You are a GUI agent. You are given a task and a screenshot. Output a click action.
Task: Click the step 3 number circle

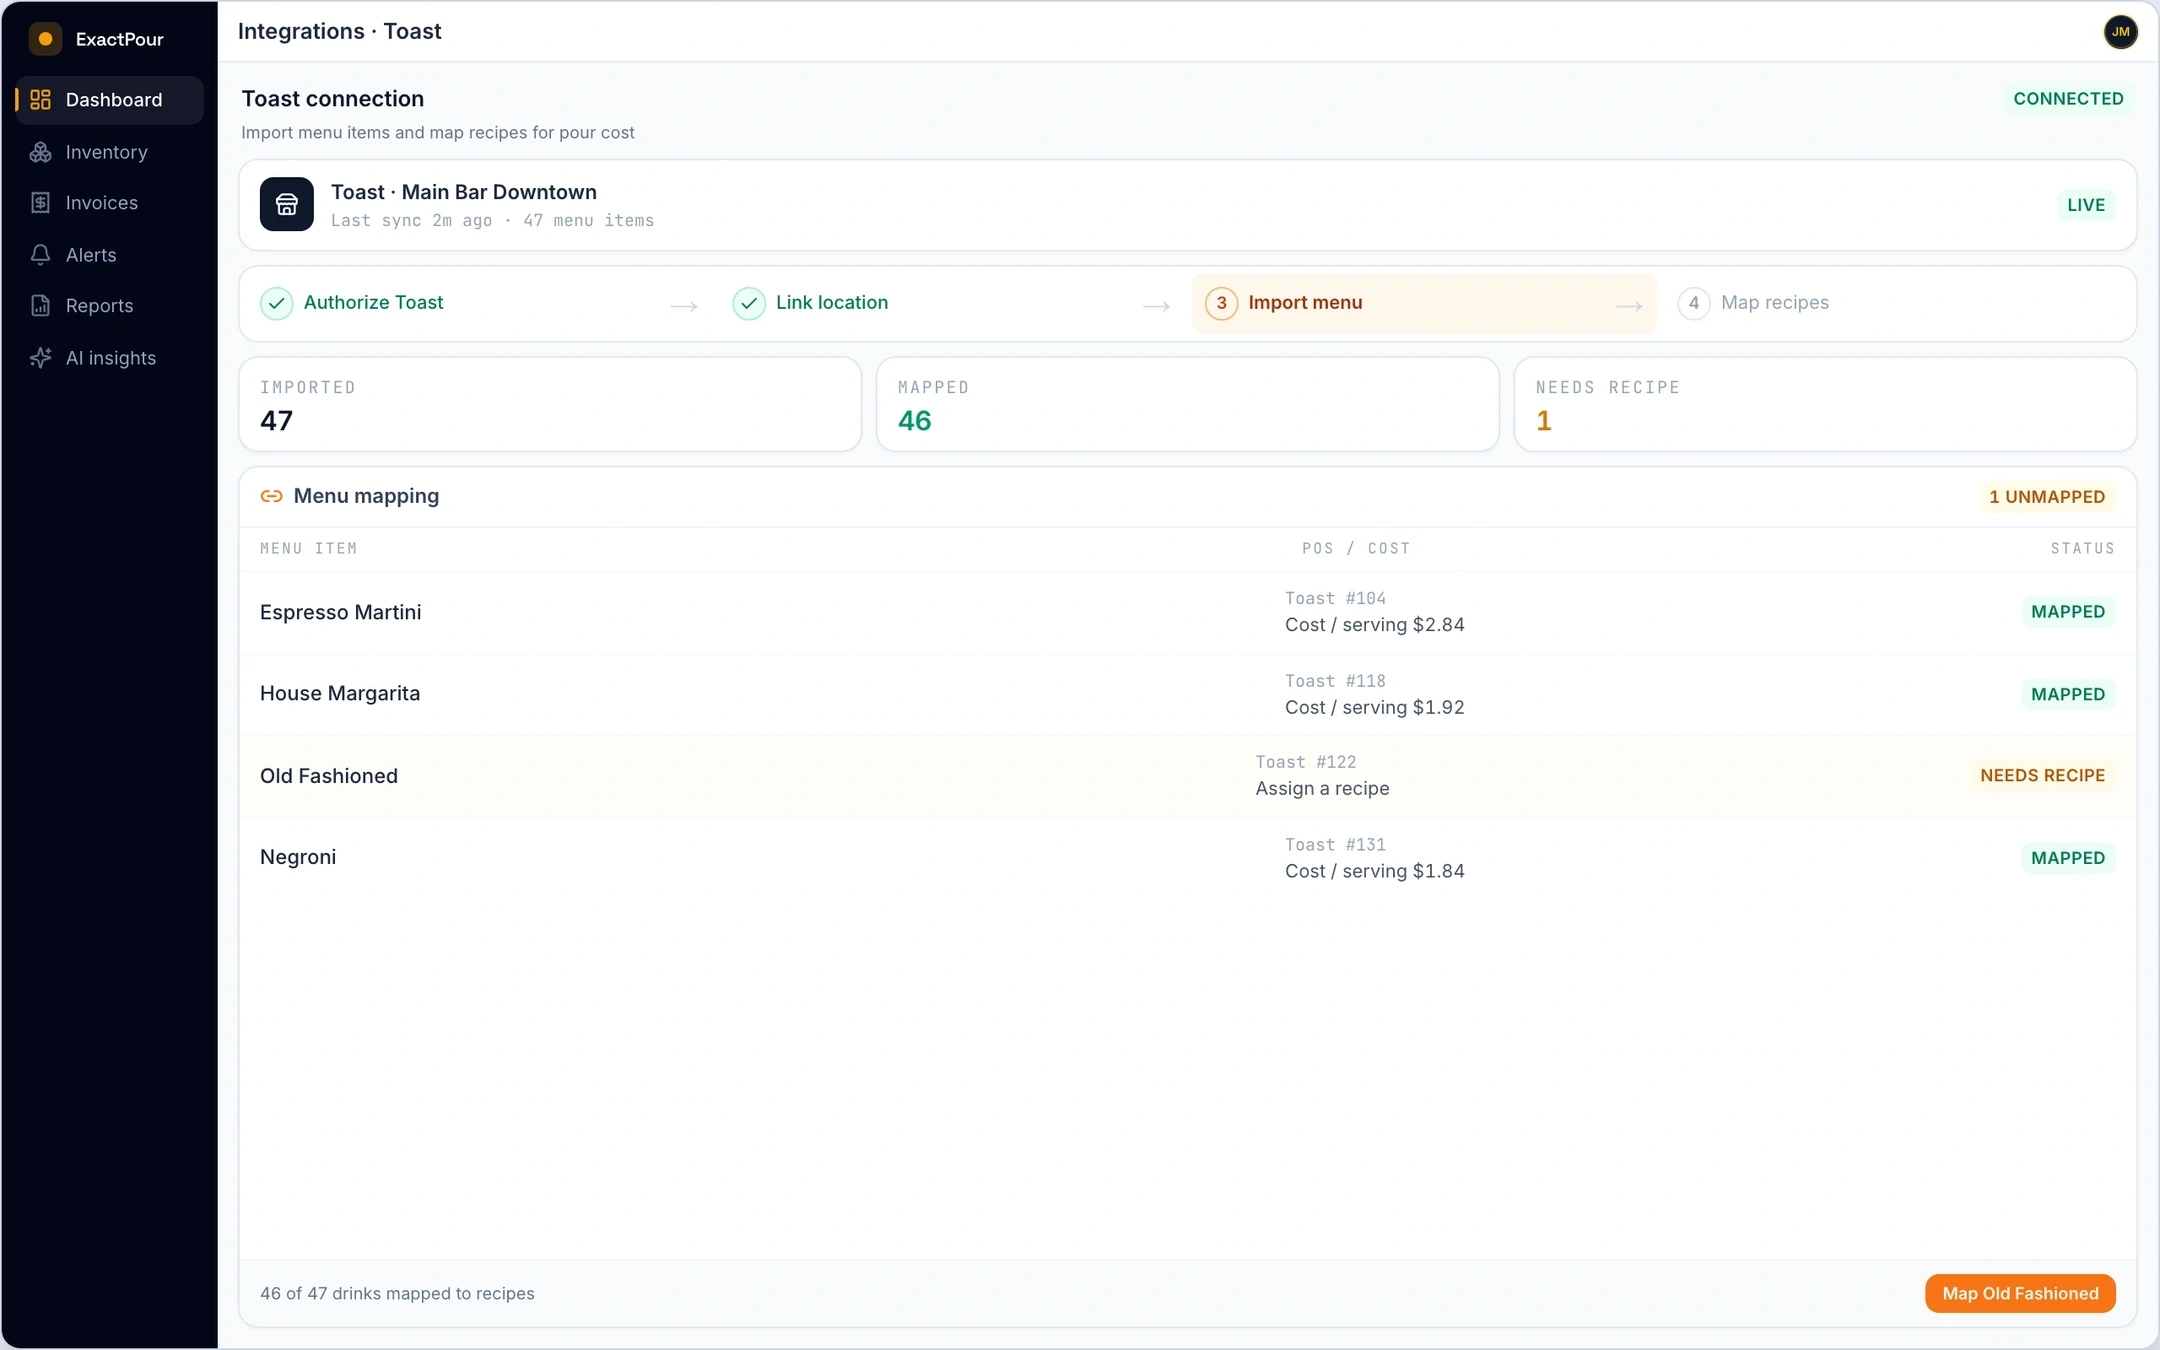click(x=1221, y=303)
